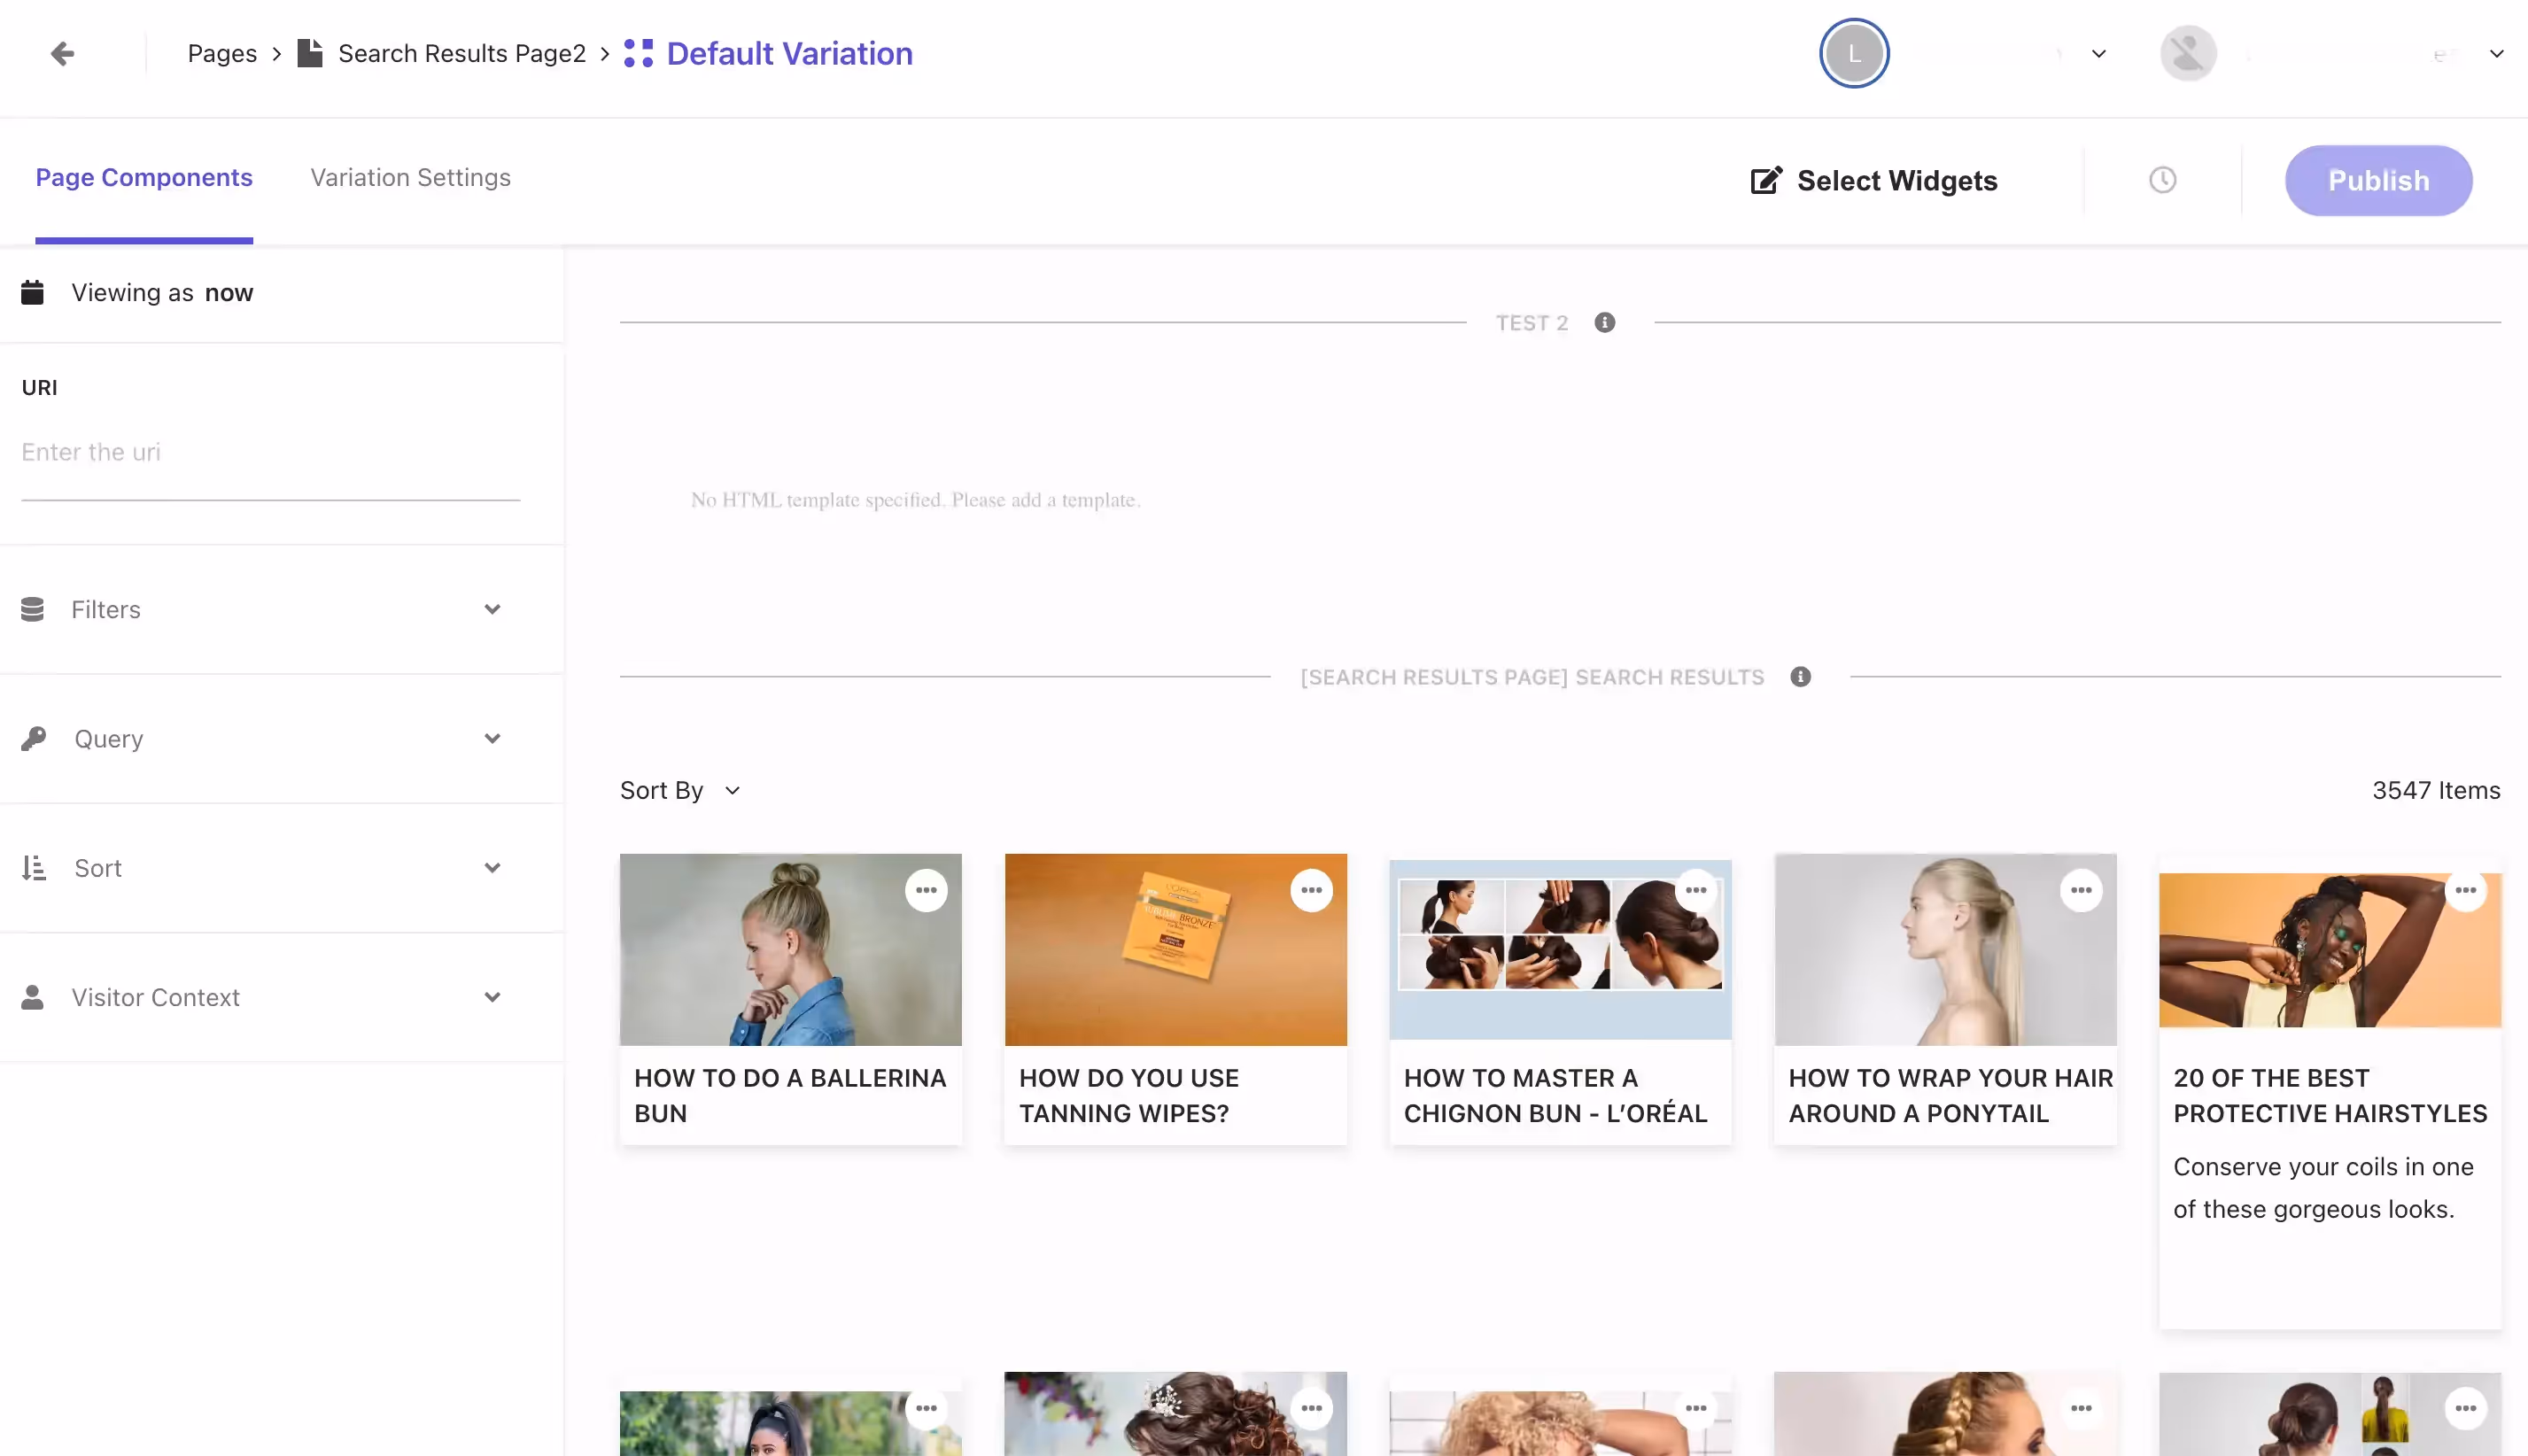Click the Sort icon in the sidebar

pyautogui.click(x=33, y=867)
